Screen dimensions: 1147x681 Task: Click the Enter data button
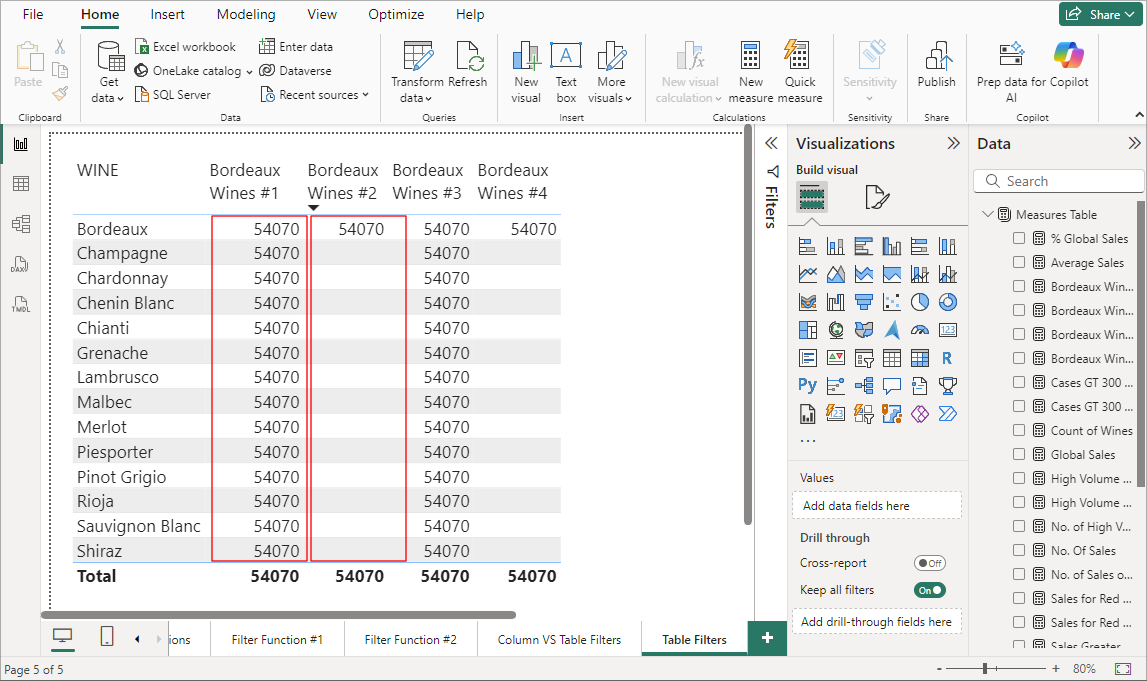tap(296, 47)
